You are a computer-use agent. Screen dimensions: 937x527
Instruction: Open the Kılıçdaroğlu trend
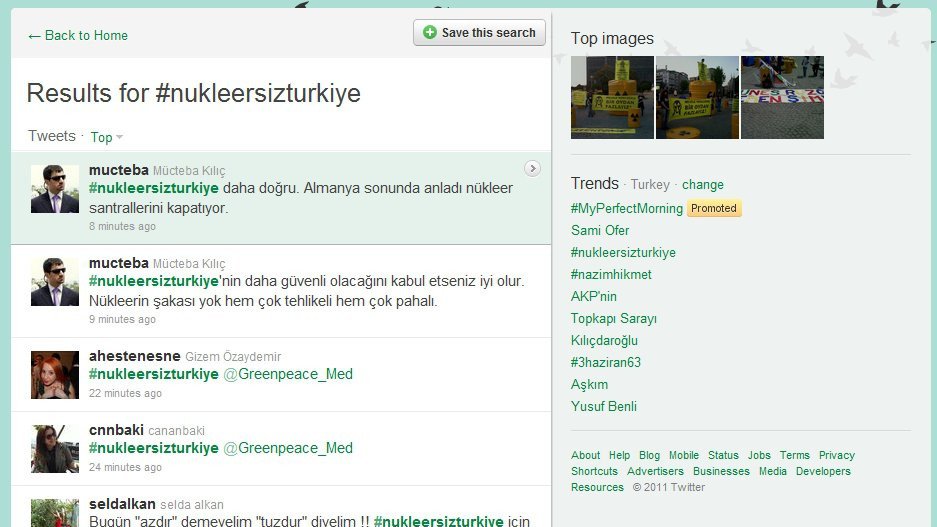tap(604, 341)
